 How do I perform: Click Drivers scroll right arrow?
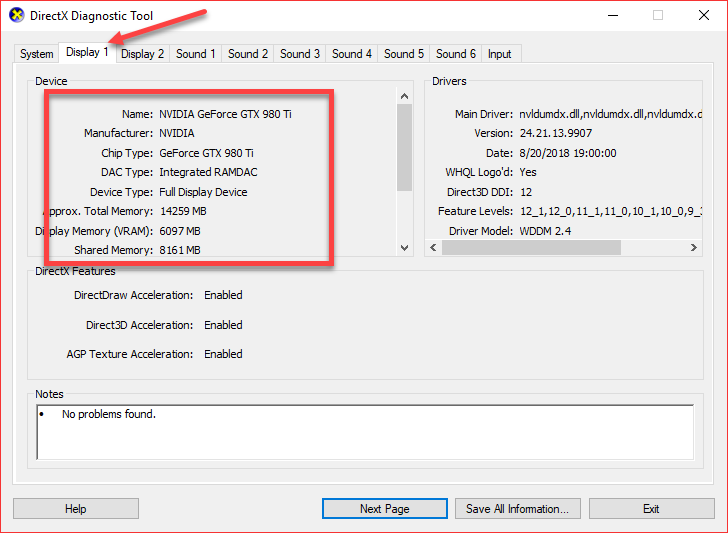click(x=694, y=247)
